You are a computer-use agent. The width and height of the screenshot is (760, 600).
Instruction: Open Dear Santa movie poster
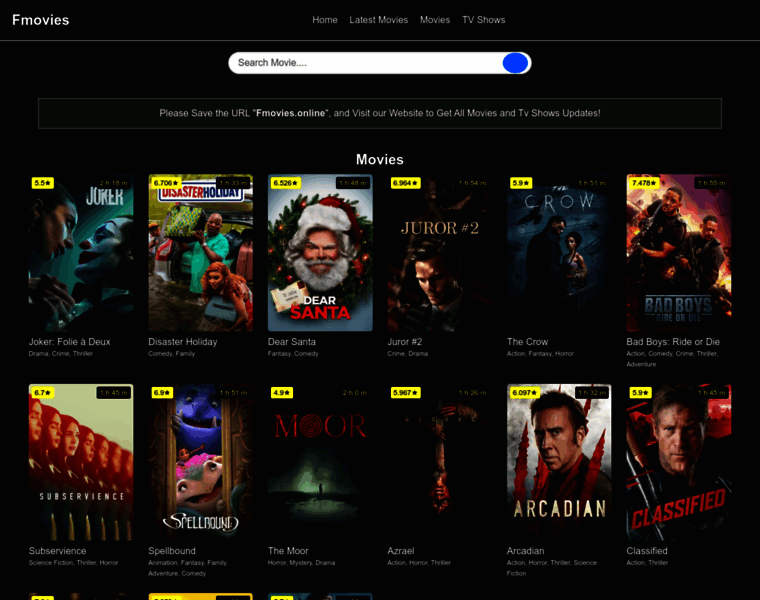320,253
